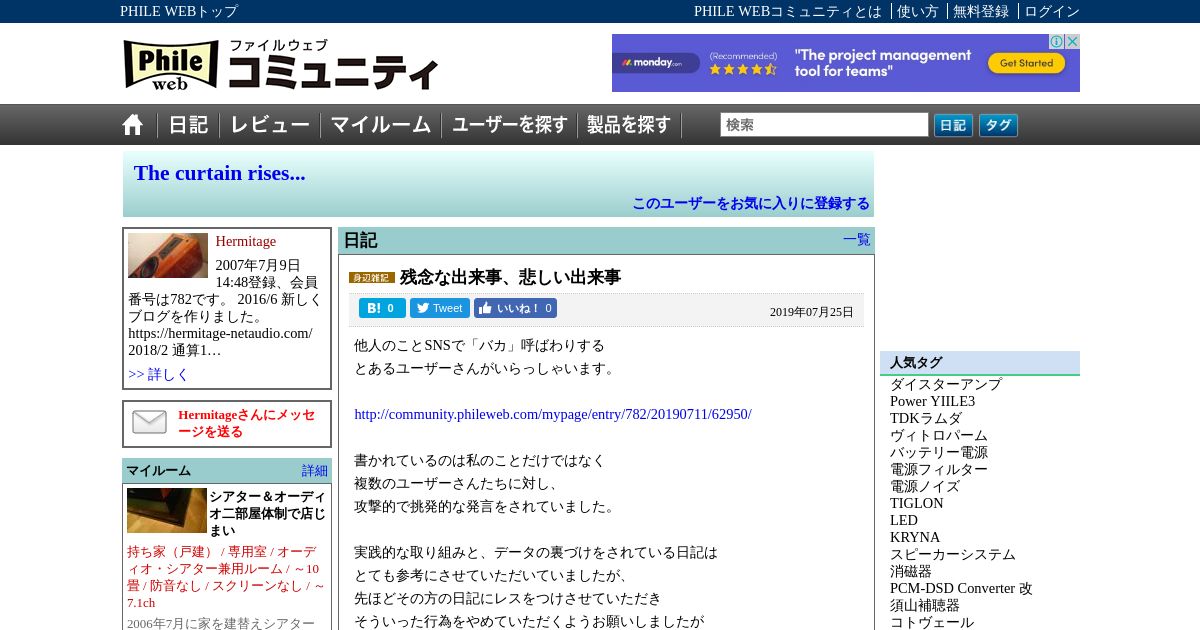Open the バッテリー電源 tag
The height and width of the screenshot is (630, 1200).
point(939,452)
